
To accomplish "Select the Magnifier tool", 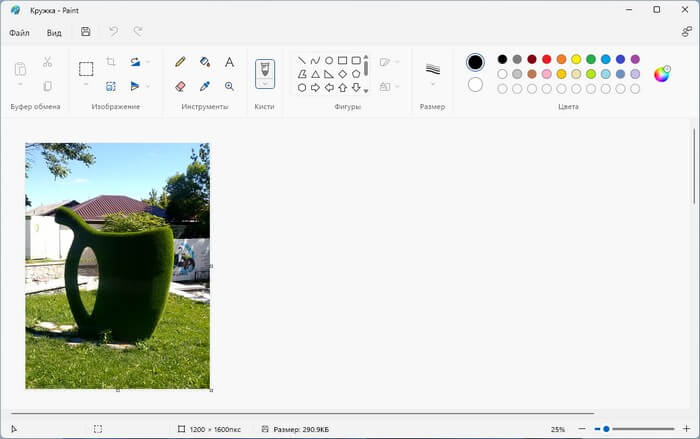I will tap(229, 87).
